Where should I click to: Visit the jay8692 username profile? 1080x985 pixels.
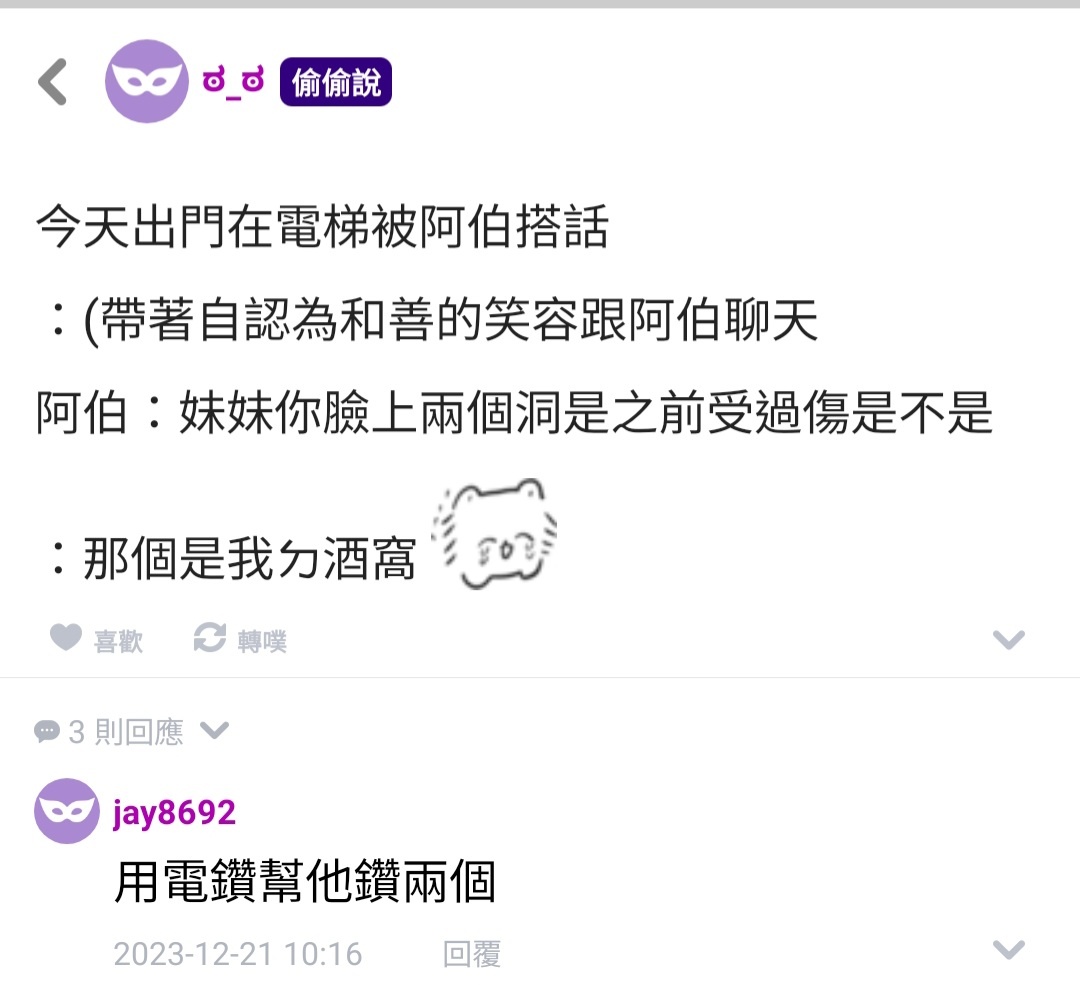(174, 813)
